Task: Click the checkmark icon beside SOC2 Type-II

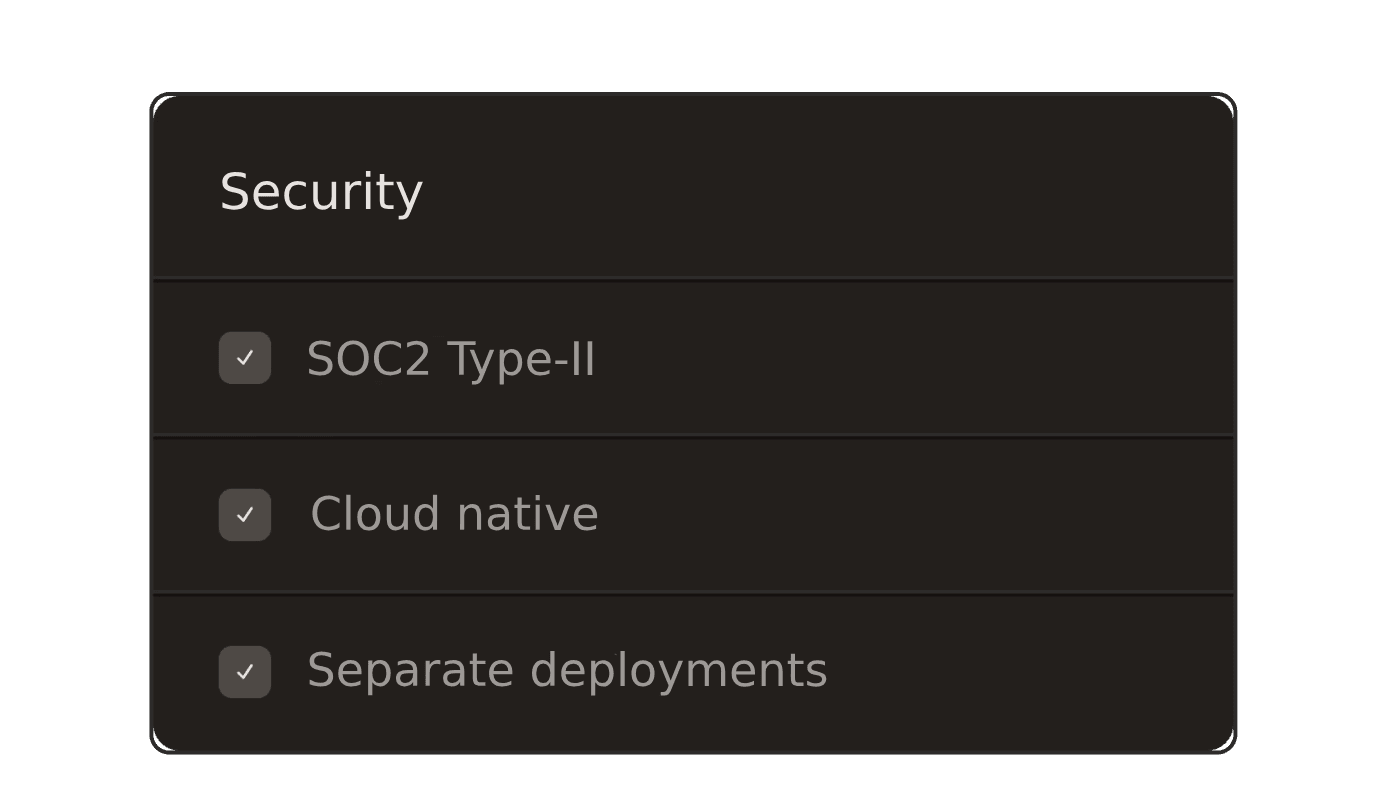Action: [x=245, y=358]
